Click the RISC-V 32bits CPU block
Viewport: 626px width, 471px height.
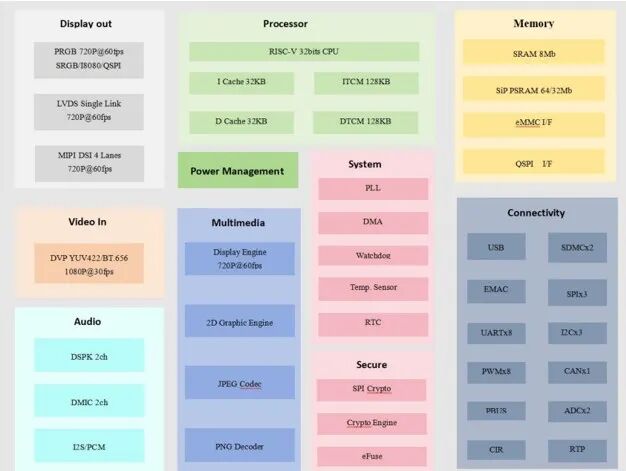coord(303,51)
